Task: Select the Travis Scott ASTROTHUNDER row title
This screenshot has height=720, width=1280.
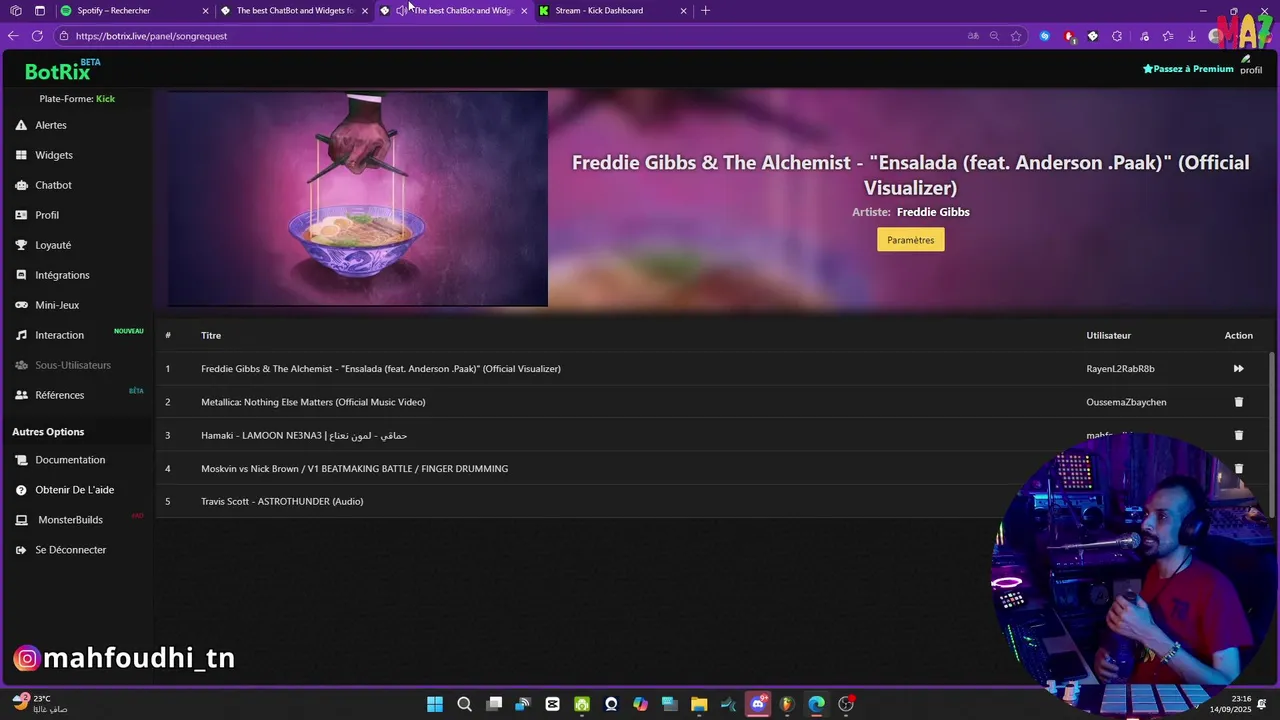Action: pyautogui.click(x=282, y=501)
